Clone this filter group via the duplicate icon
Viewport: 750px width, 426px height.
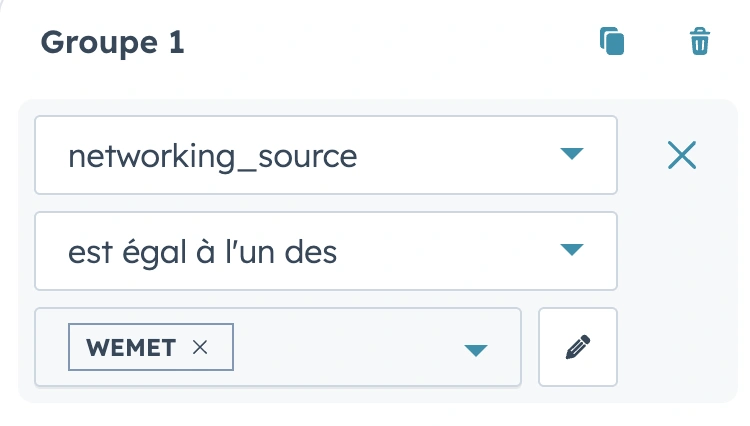612,42
